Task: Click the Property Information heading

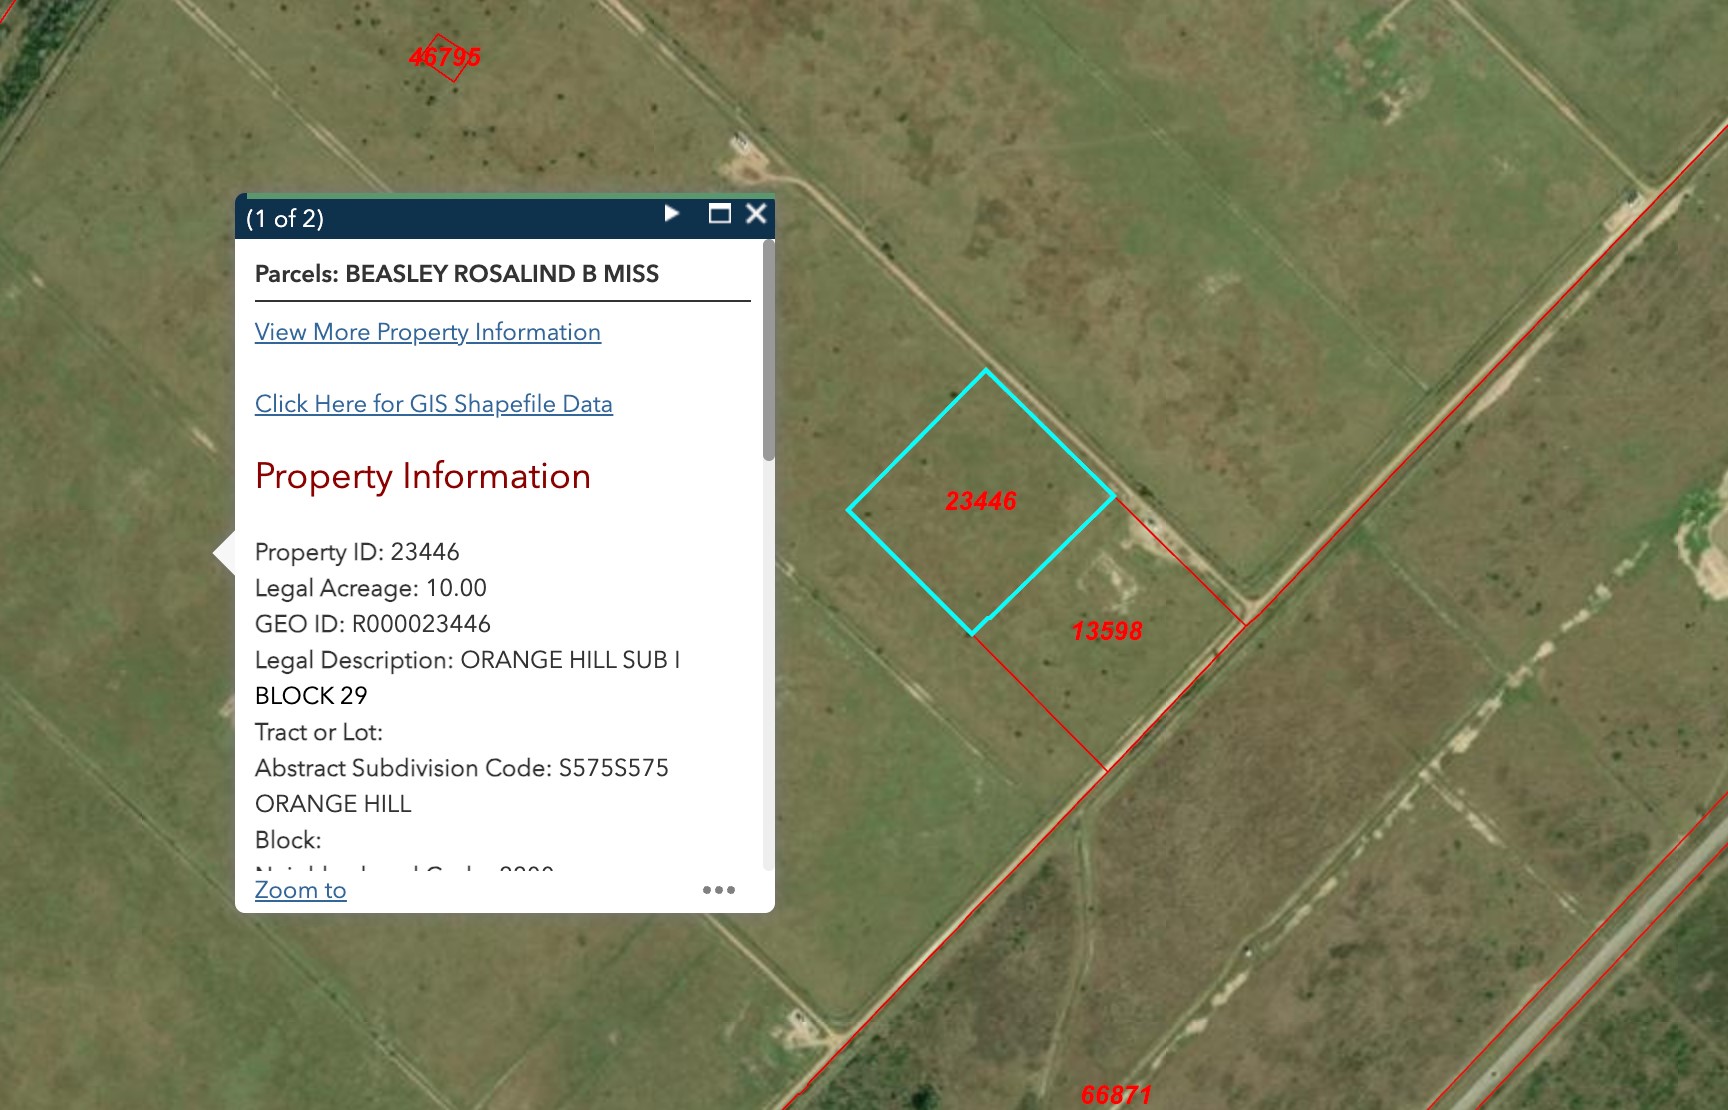Action: (423, 476)
